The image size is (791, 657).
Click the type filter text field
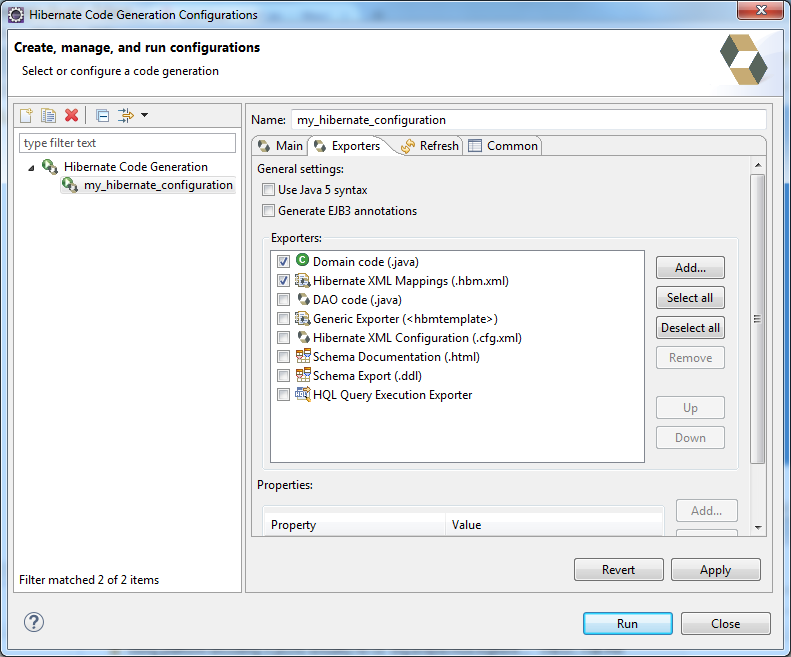click(127, 143)
